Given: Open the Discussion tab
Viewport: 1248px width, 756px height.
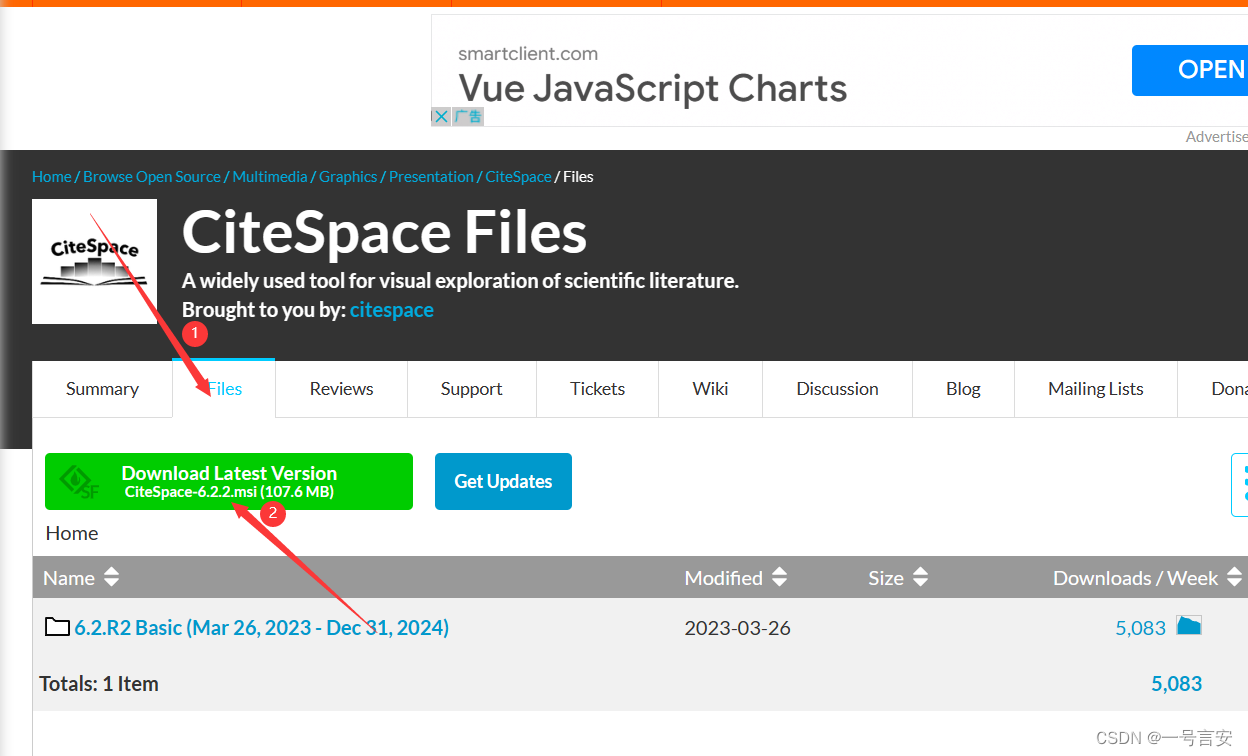Looking at the screenshot, I should 837,389.
